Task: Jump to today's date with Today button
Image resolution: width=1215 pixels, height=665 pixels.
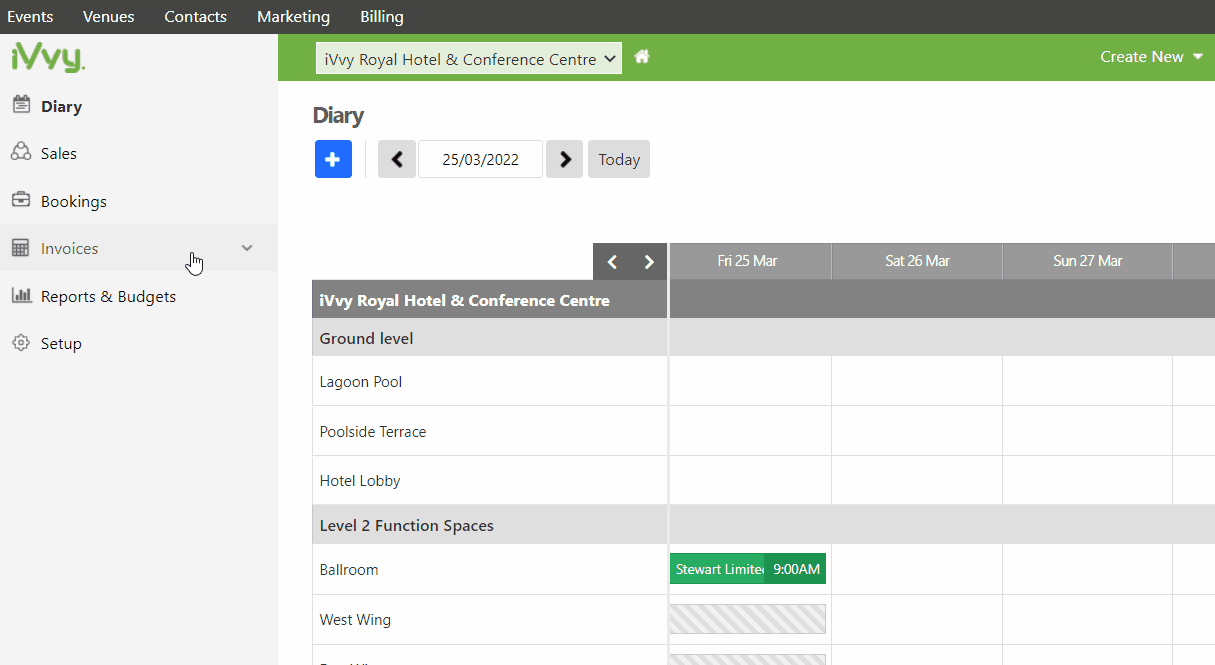Action: [619, 159]
